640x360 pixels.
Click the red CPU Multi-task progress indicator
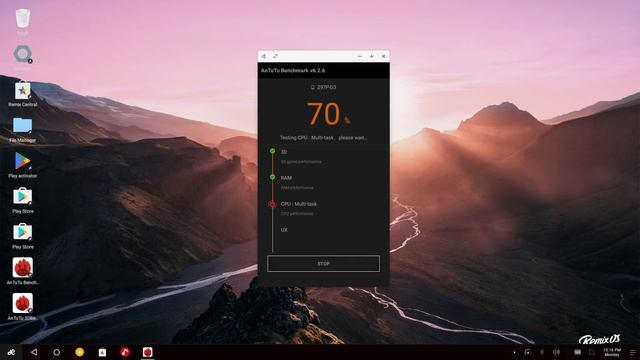(272, 204)
